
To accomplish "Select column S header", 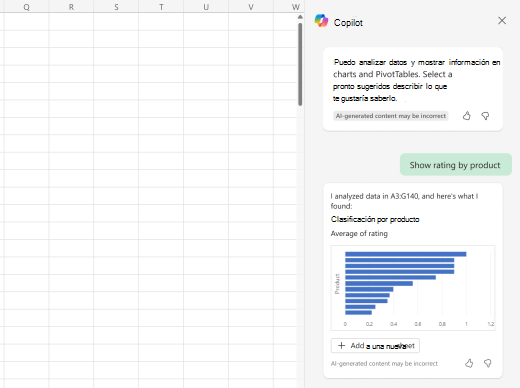I will (116, 7).
